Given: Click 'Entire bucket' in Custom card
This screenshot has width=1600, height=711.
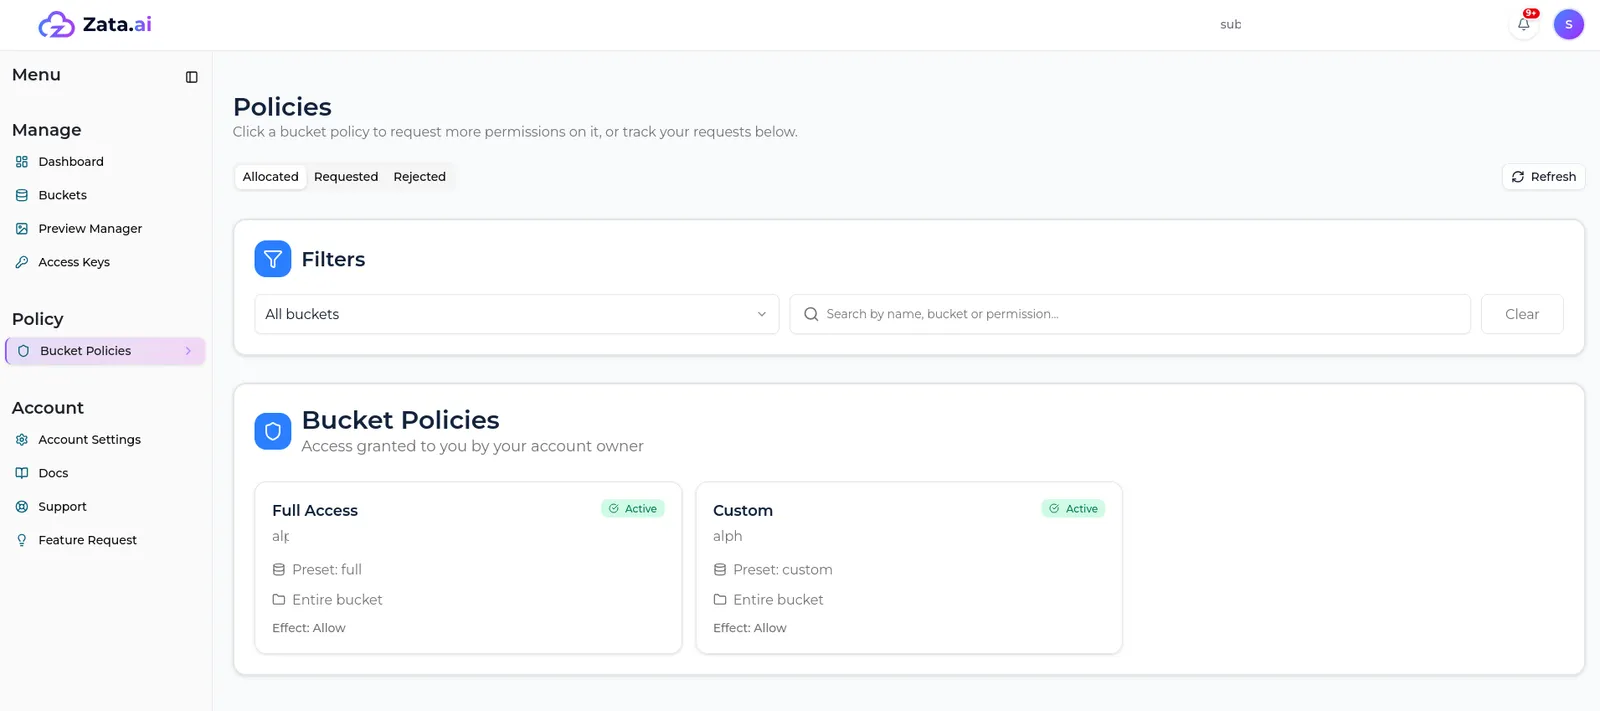Looking at the screenshot, I should coord(778,600).
